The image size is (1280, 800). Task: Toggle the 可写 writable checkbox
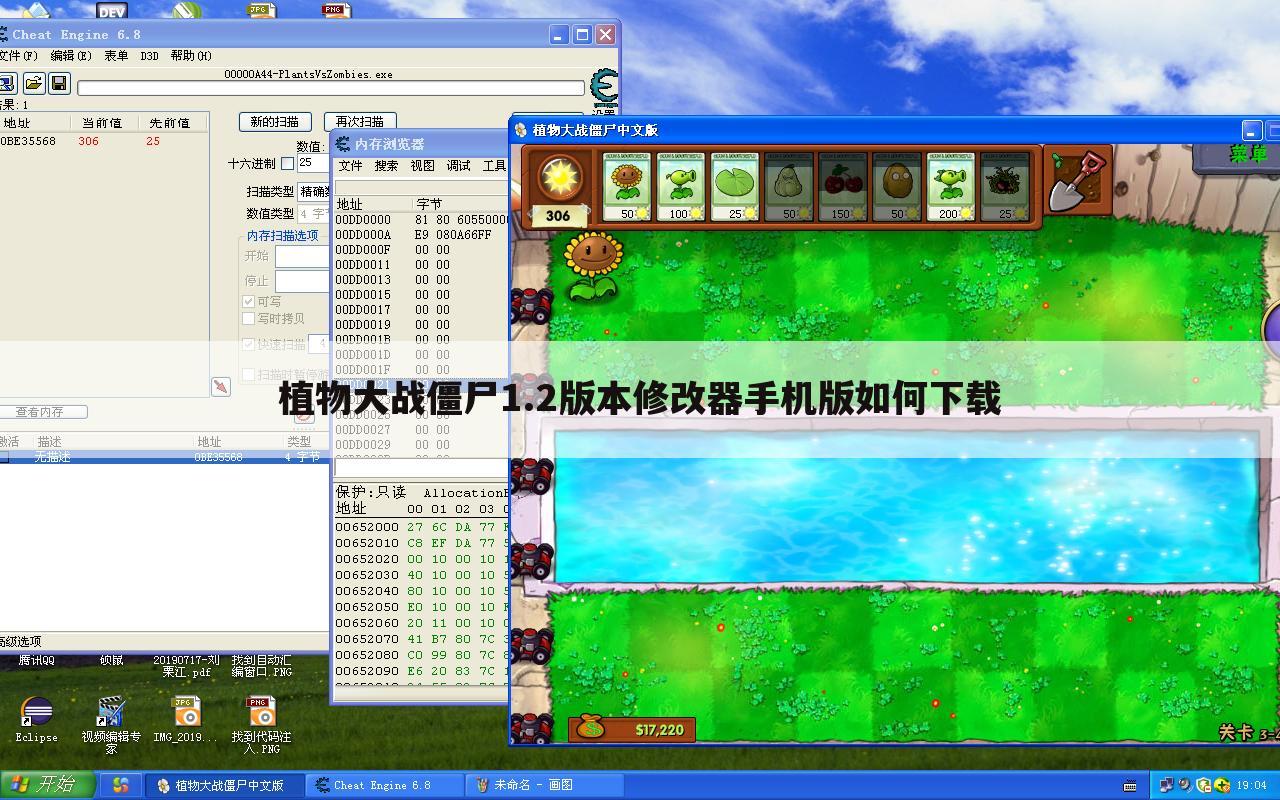coord(249,301)
